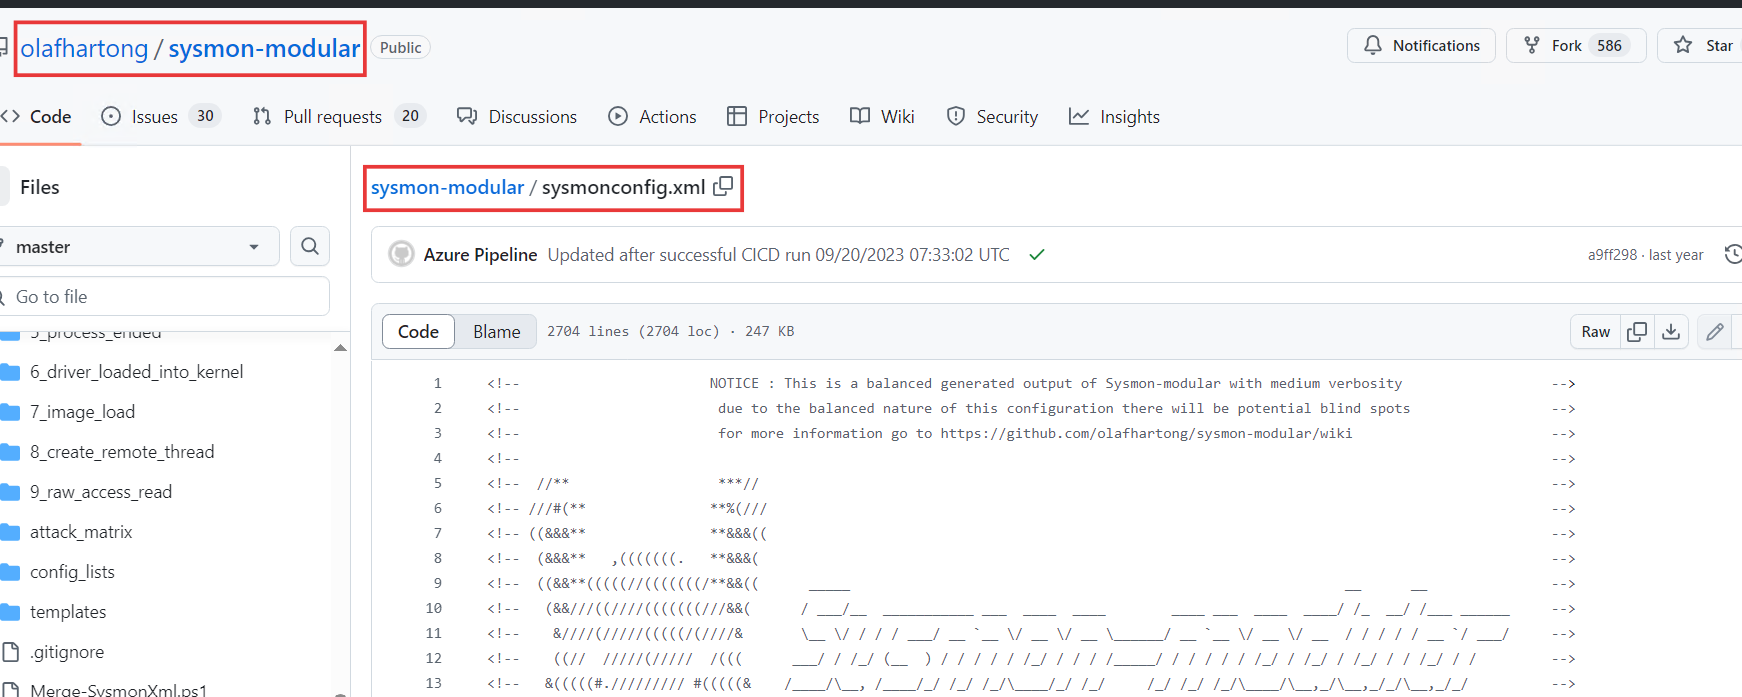Open the 6_driver_loaded_into_kernel folder
Screen dimensions: 1742x697
pyautogui.click(x=136, y=372)
